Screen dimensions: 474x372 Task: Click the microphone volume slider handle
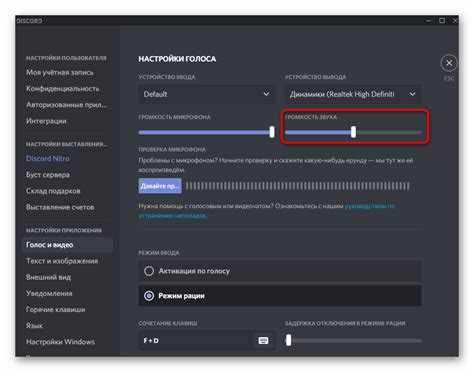pos(272,132)
